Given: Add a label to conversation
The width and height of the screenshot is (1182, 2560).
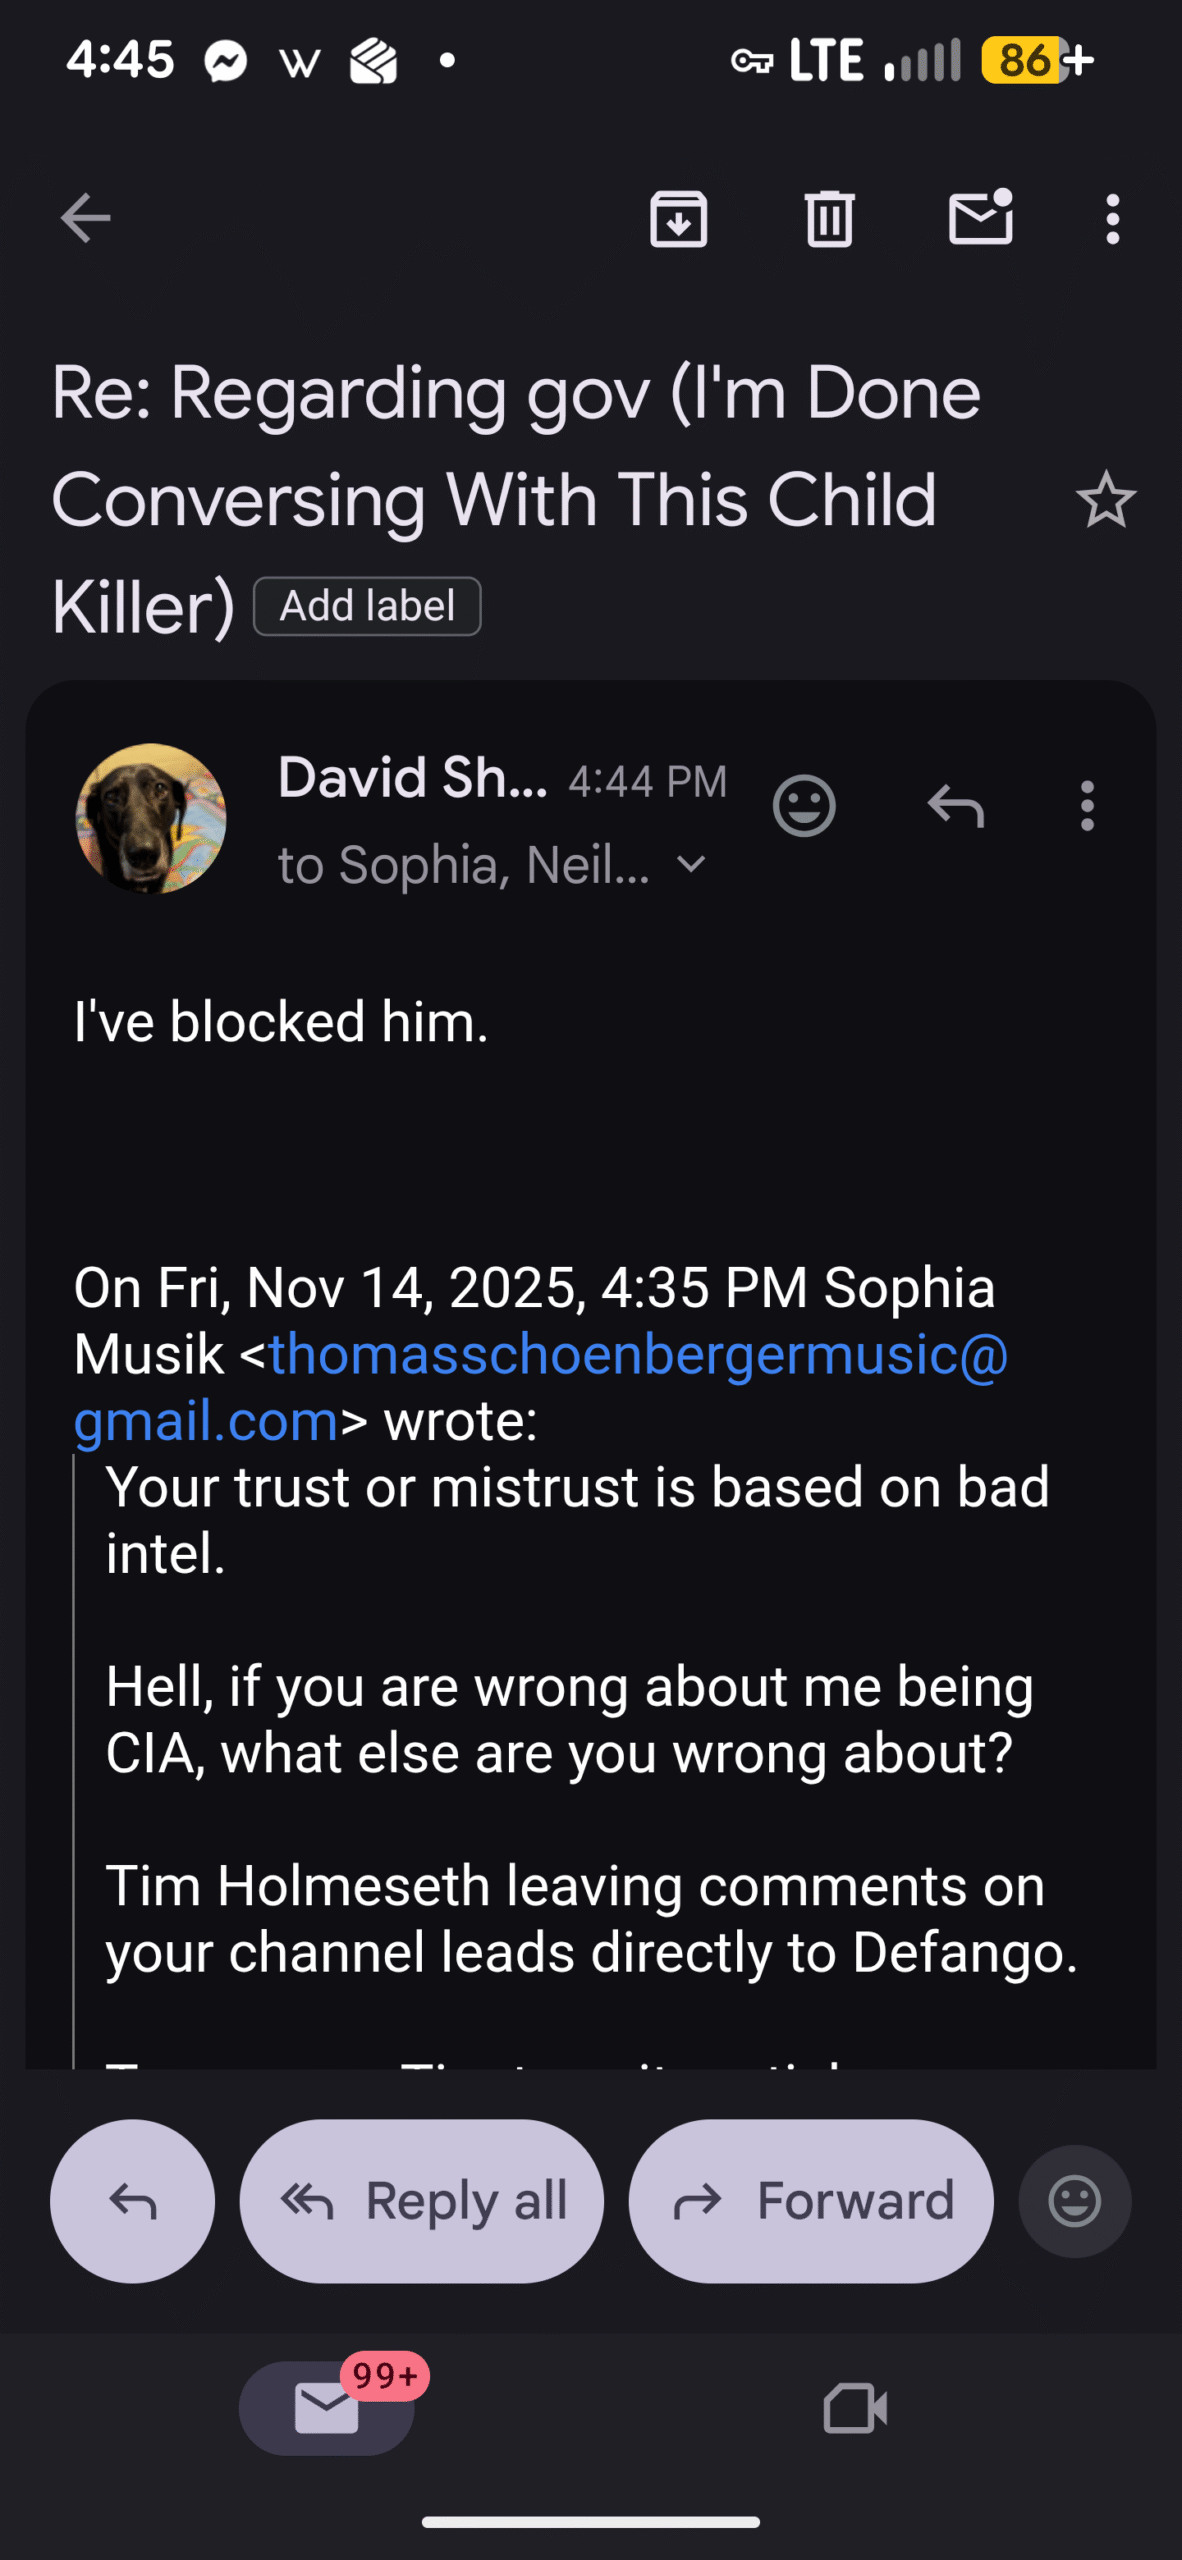Looking at the screenshot, I should click(367, 606).
